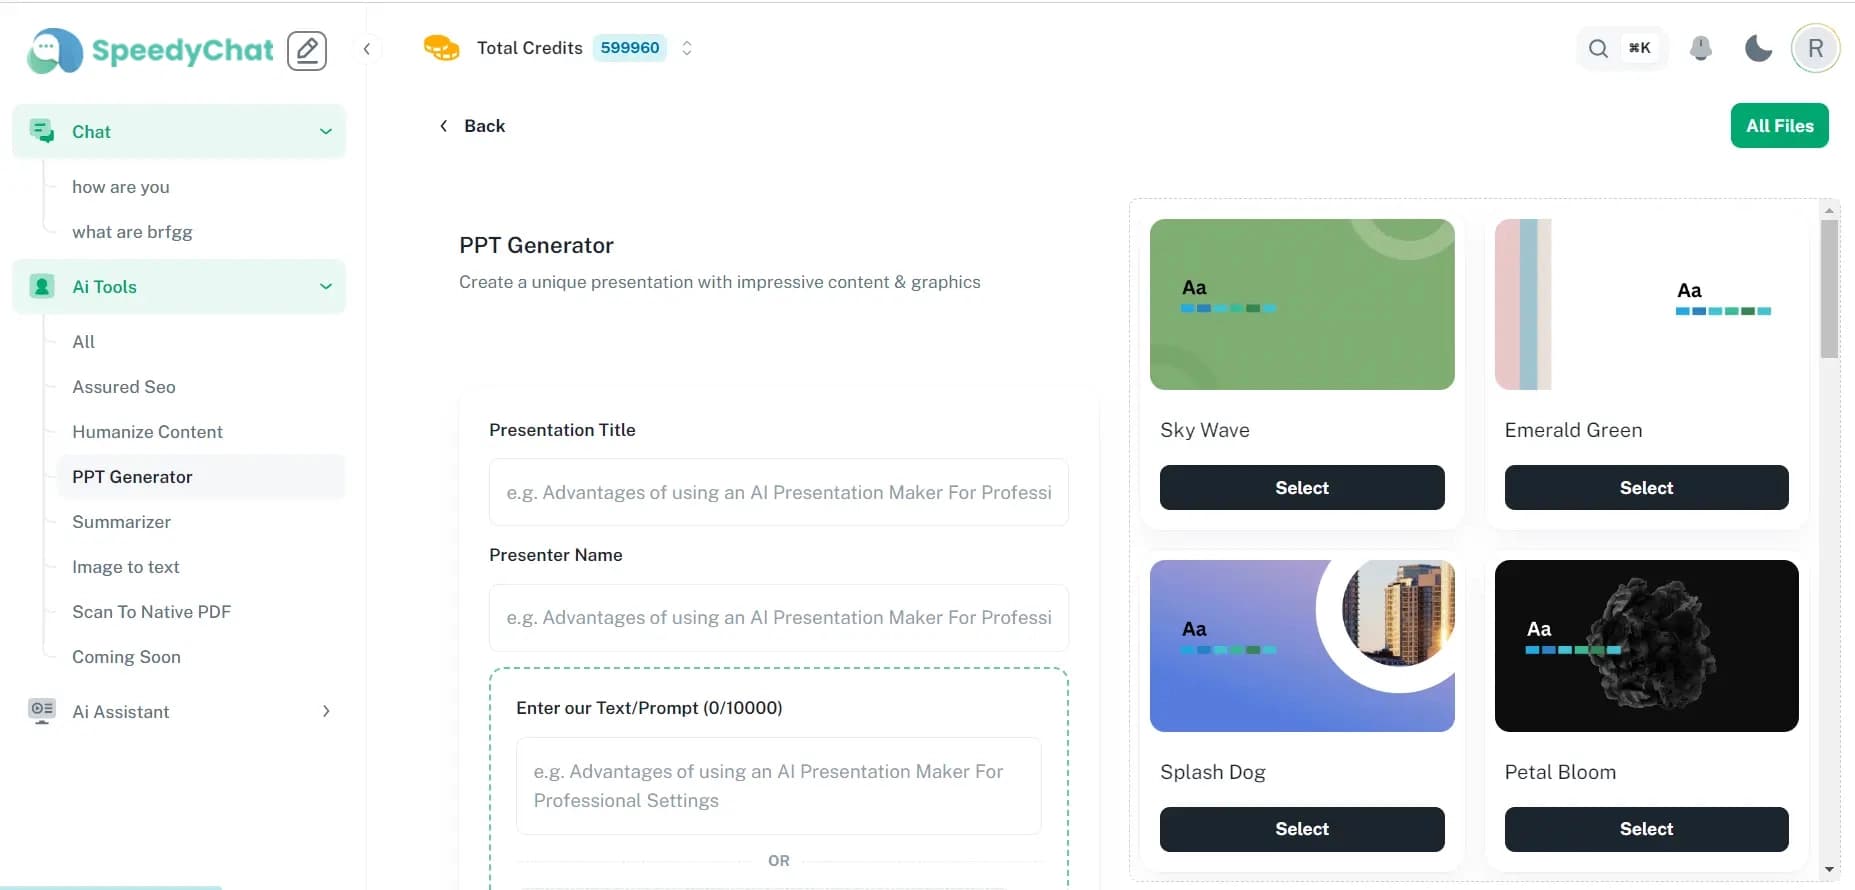
Task: Select the Sky Wave theme
Action: click(x=1301, y=488)
